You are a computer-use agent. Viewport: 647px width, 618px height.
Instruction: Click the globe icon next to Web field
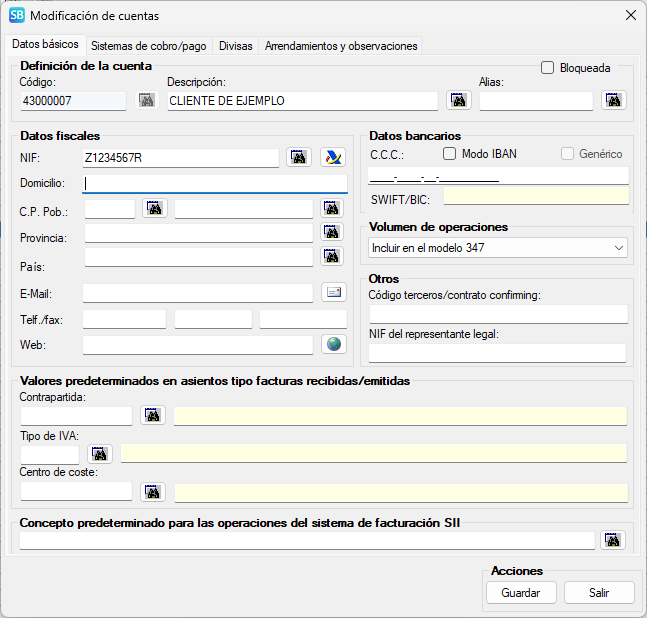click(333, 344)
